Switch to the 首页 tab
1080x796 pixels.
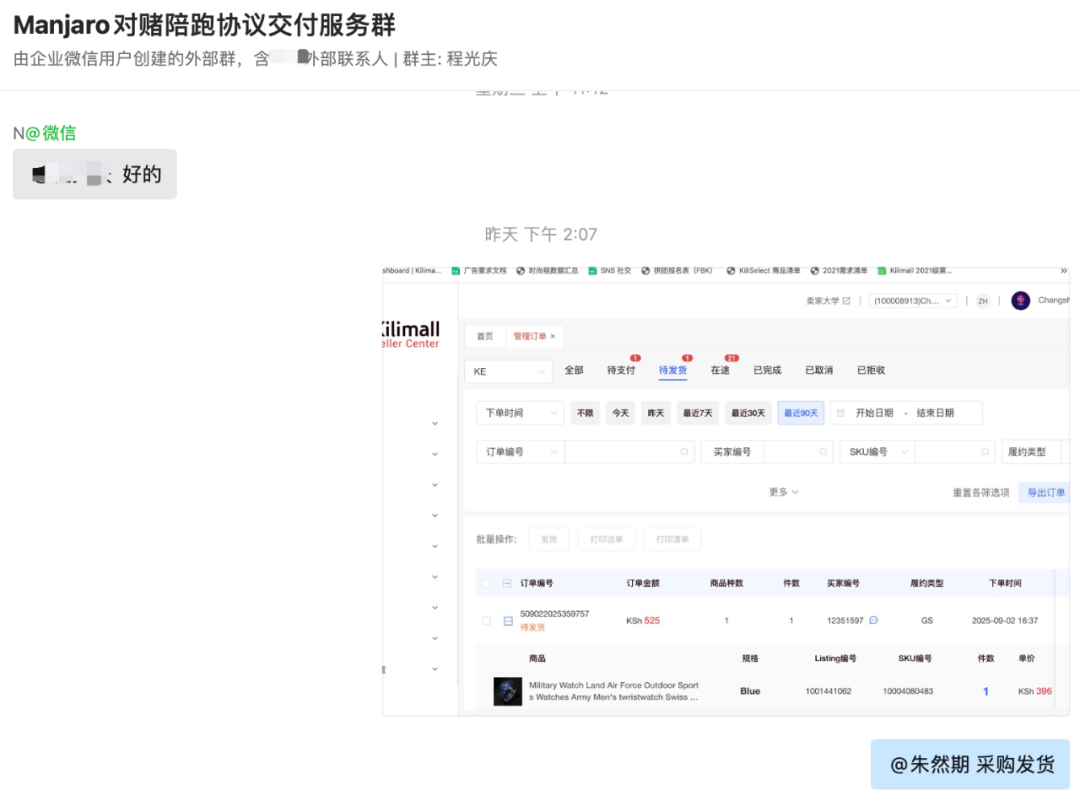tap(485, 336)
